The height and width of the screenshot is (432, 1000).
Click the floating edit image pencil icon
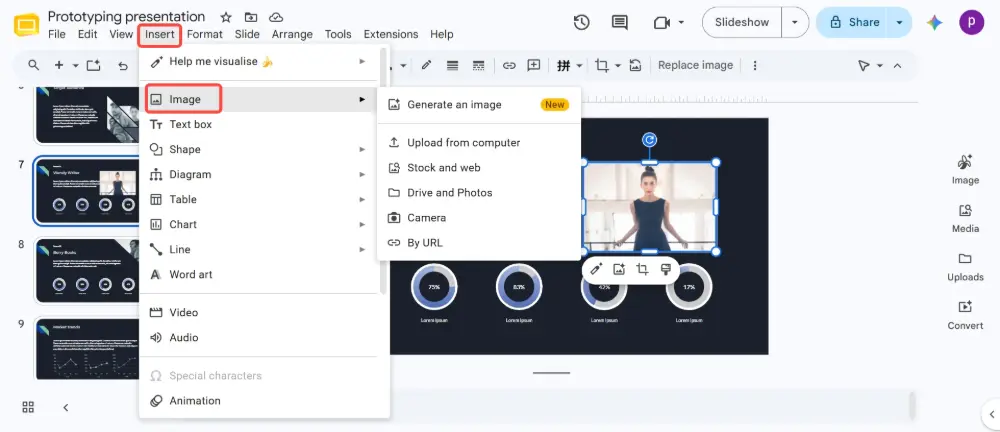(x=596, y=269)
